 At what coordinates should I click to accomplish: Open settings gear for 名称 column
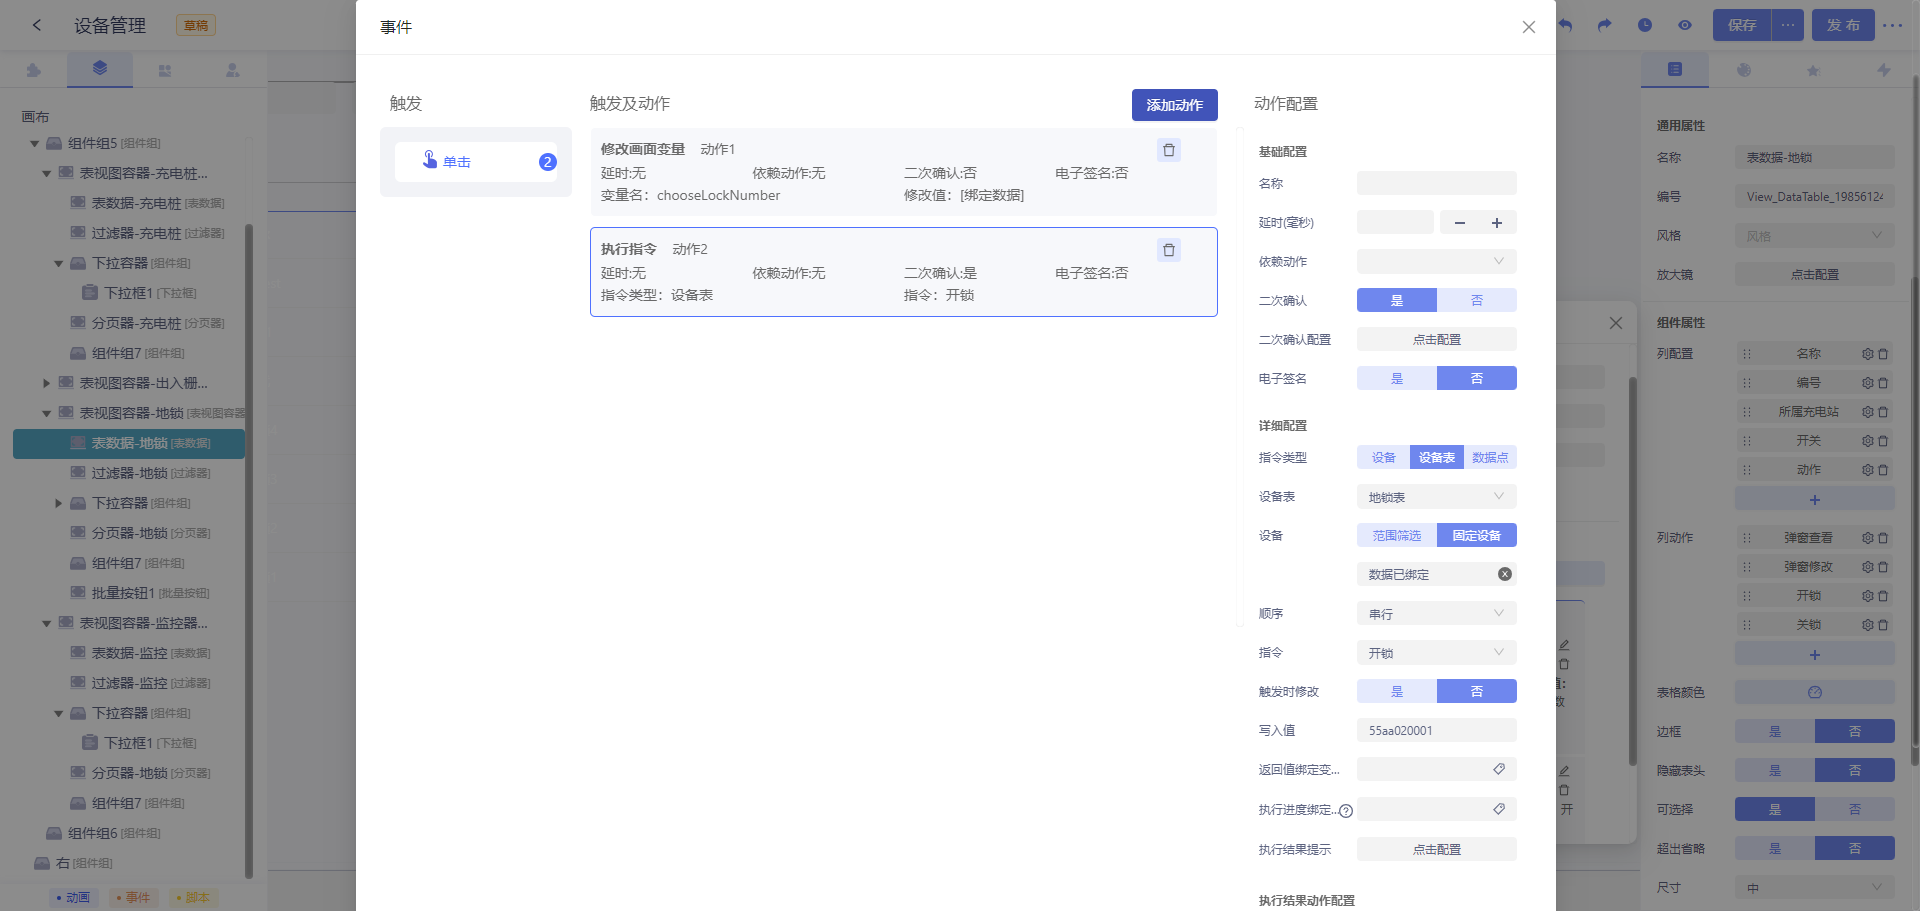1867,354
